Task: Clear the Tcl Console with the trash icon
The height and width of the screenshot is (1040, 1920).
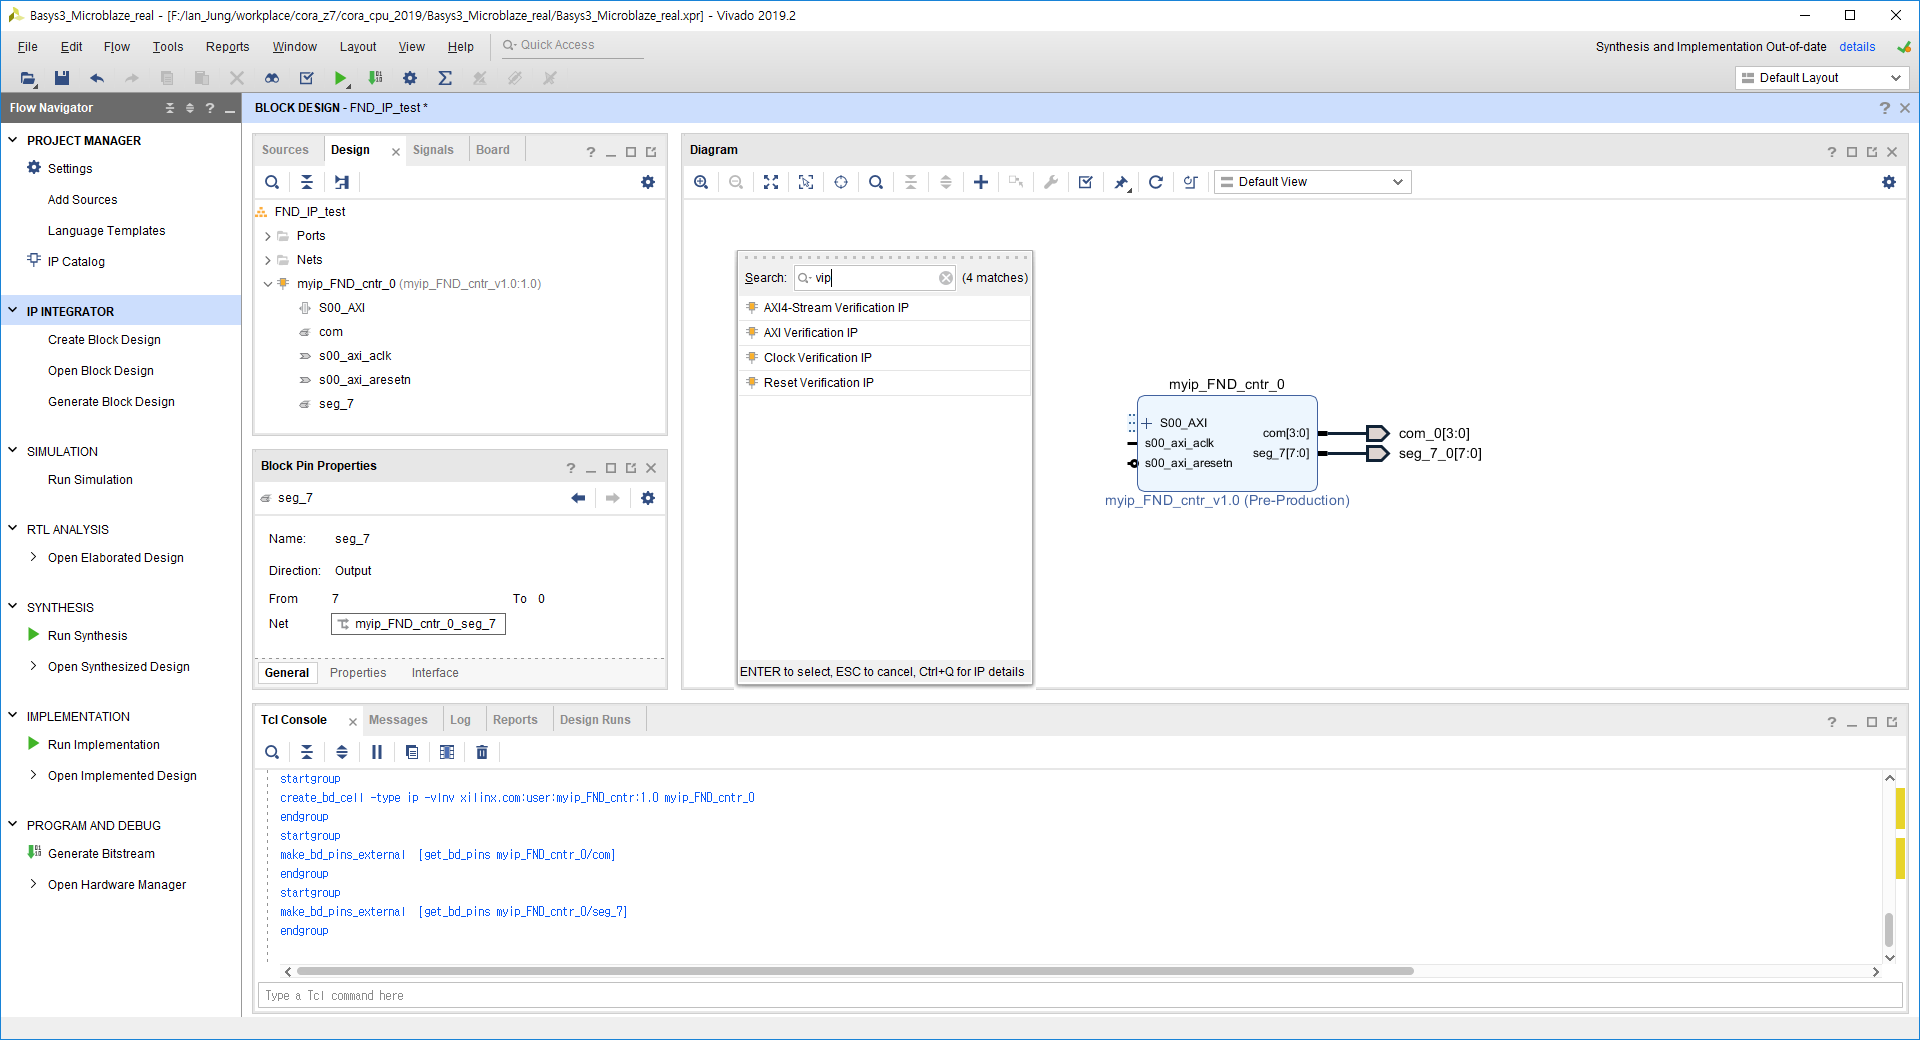Action: pos(482,752)
